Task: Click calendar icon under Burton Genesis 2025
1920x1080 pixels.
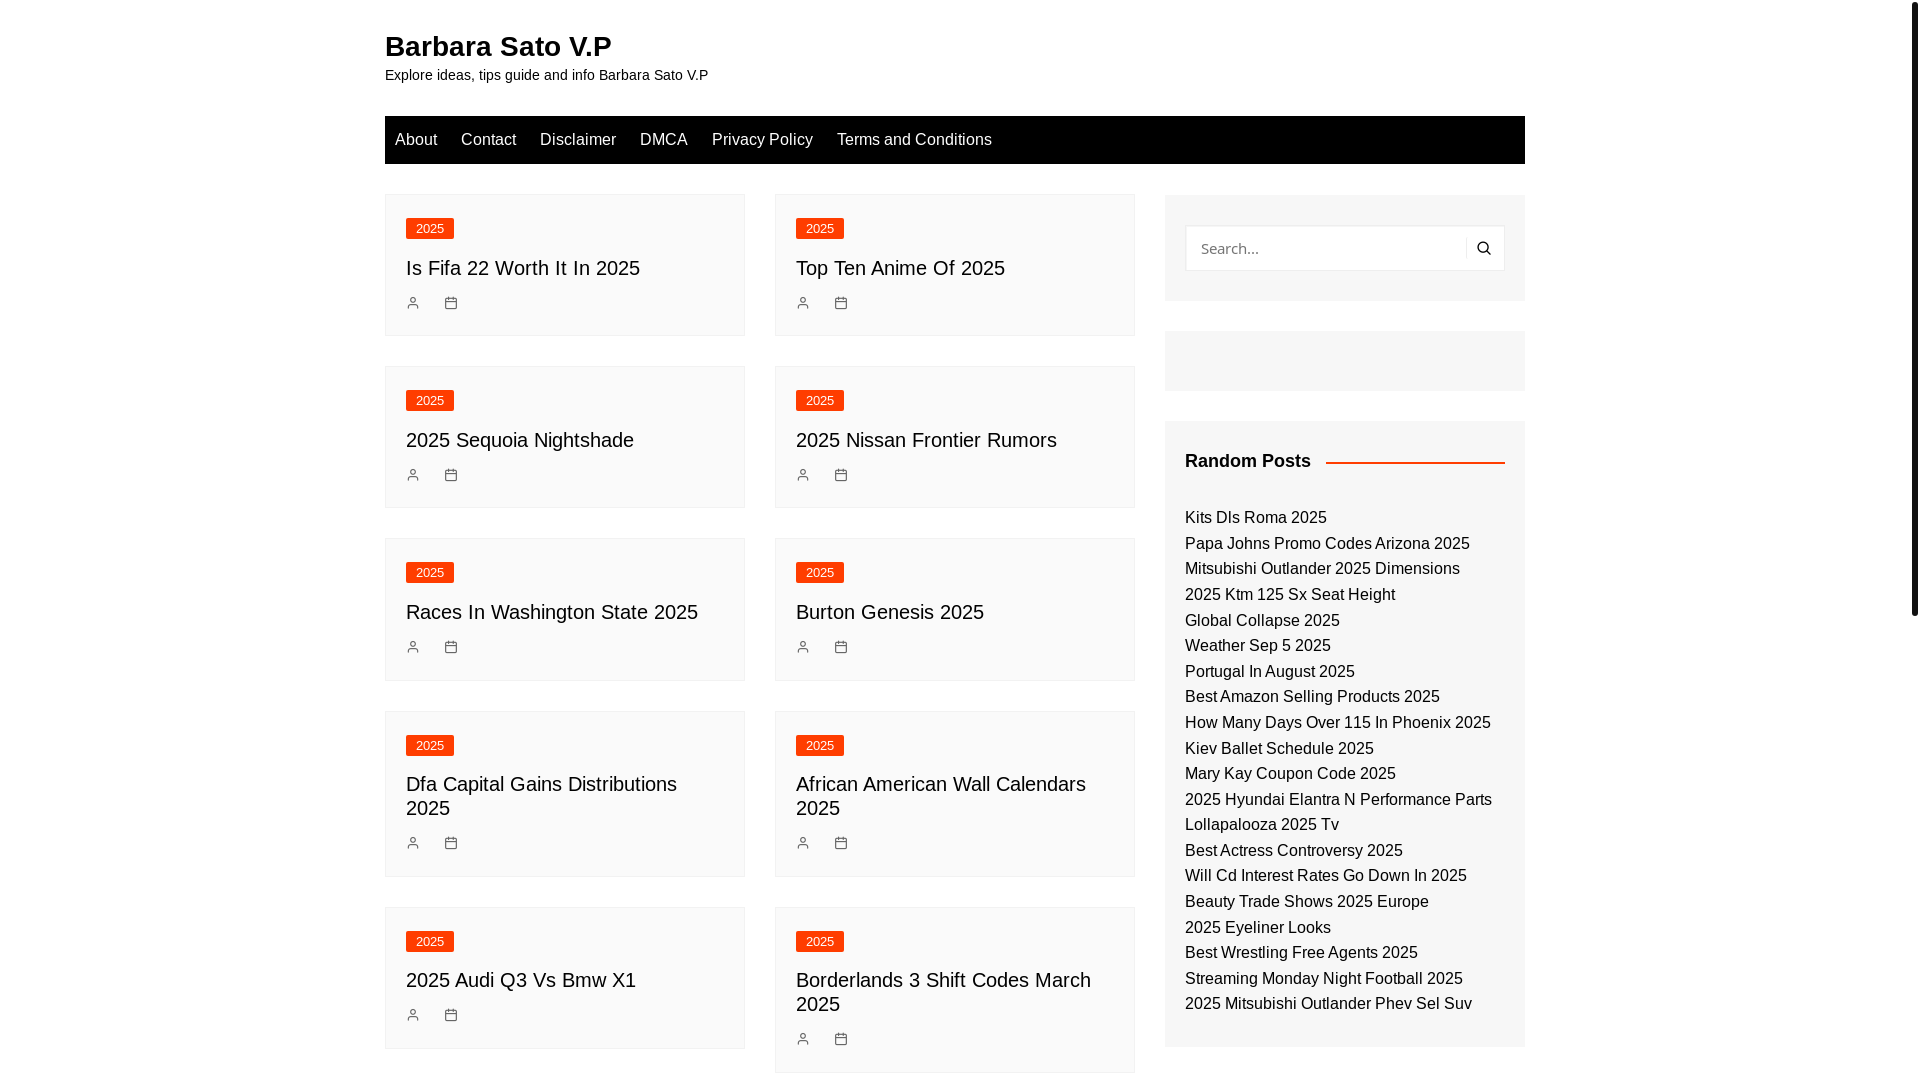Action: click(841, 647)
